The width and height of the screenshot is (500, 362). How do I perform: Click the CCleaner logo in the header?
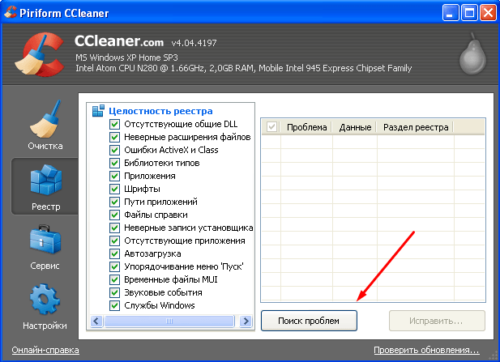coord(40,55)
